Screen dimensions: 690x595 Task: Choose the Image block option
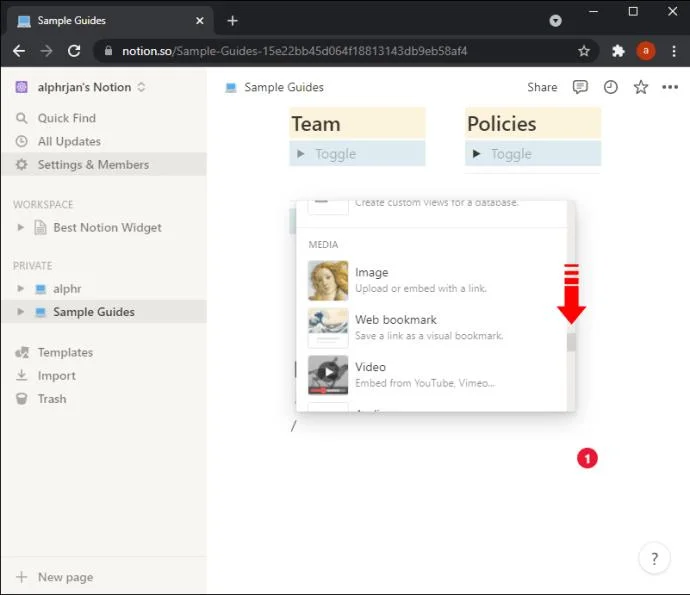coord(431,280)
